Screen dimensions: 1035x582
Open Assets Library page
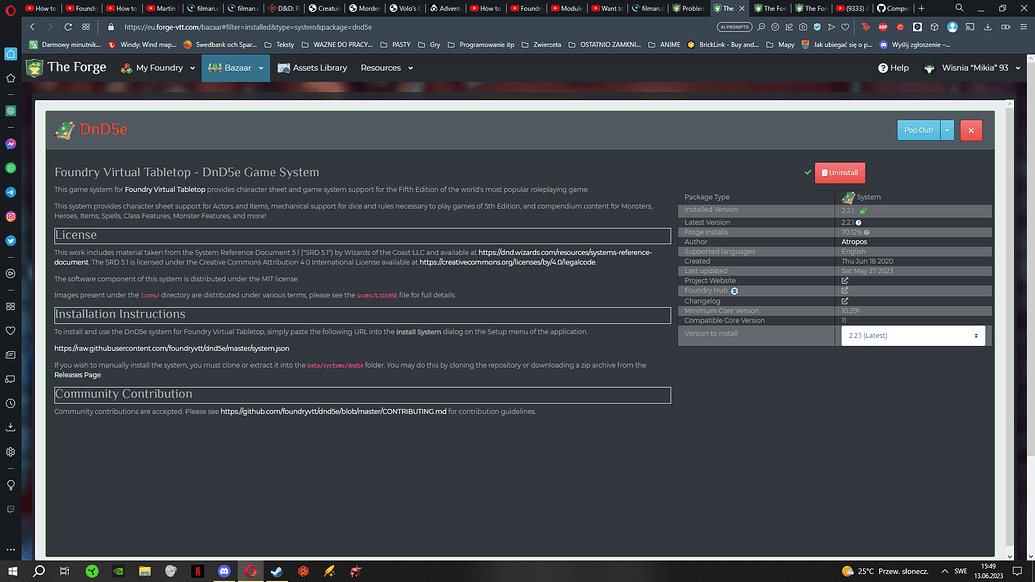[x=312, y=68]
